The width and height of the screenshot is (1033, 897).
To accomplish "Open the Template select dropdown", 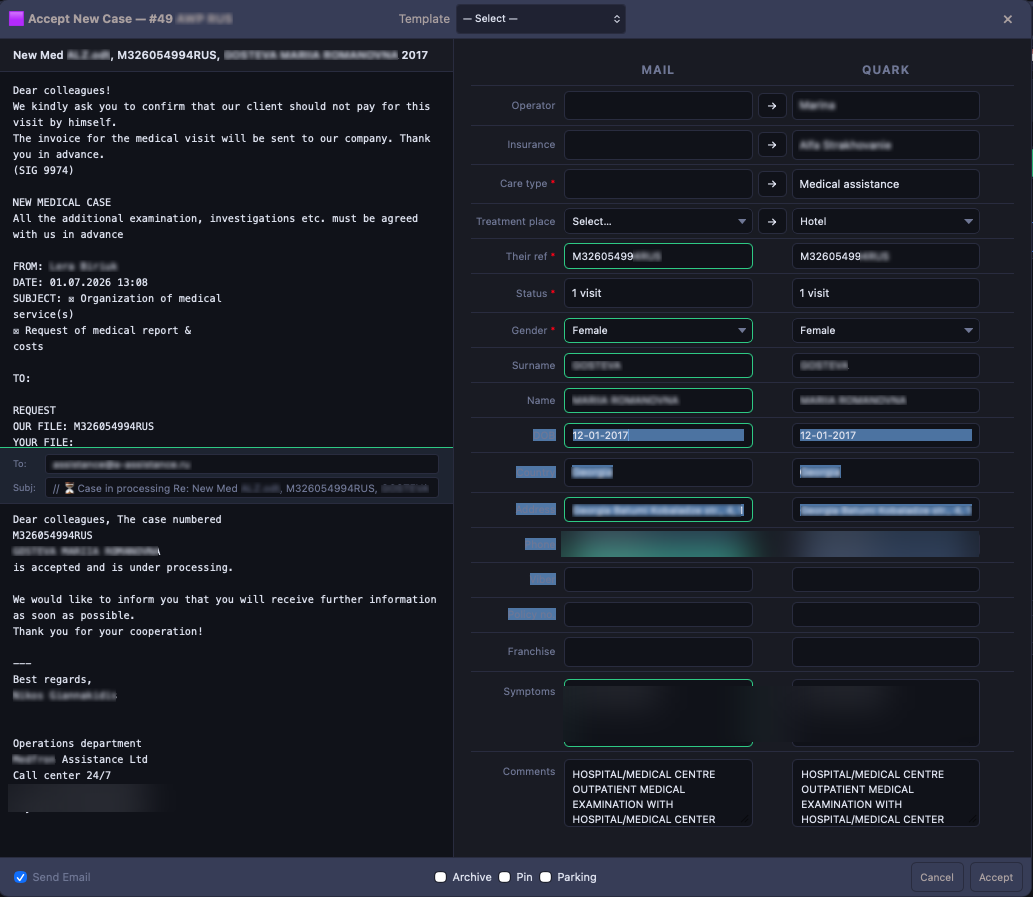I will tap(541, 18).
